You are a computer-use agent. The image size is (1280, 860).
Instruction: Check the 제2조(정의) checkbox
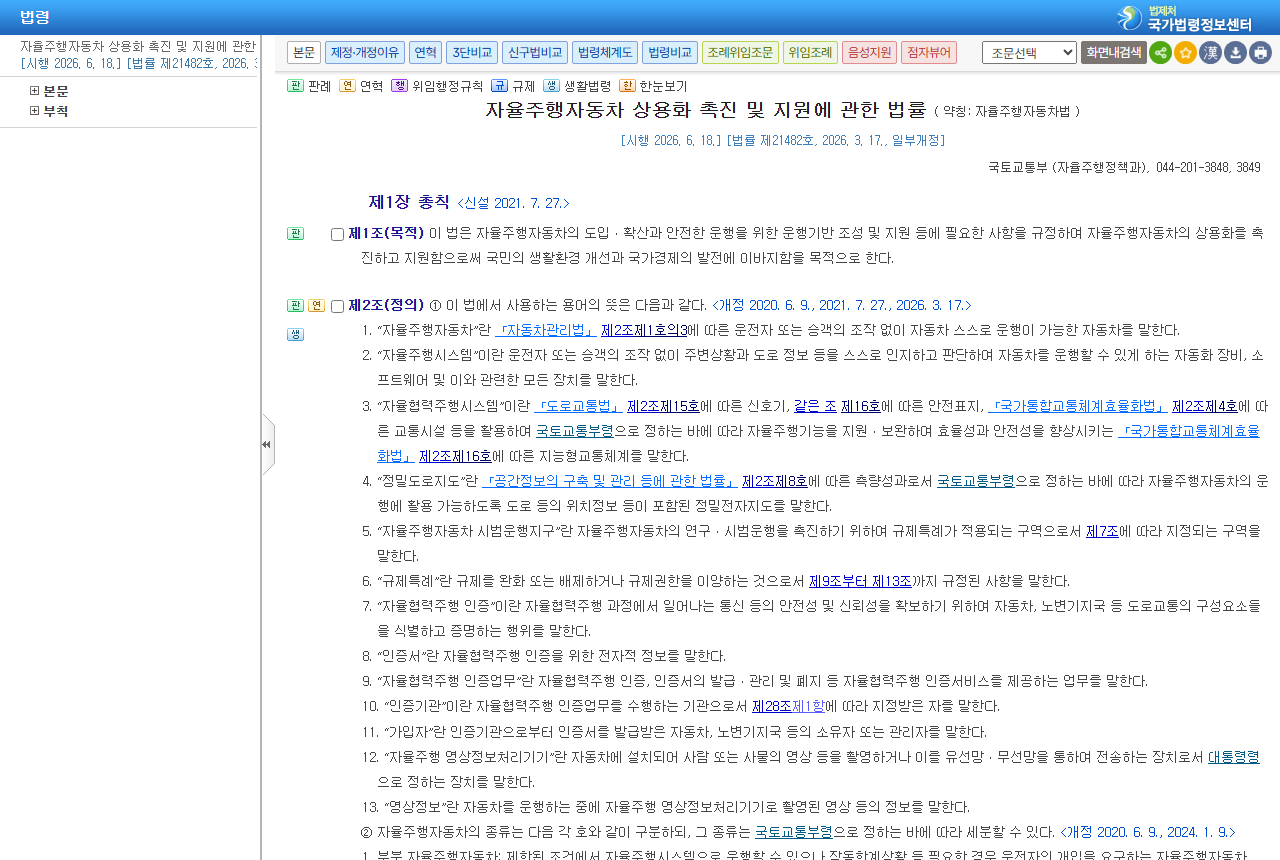point(337,307)
